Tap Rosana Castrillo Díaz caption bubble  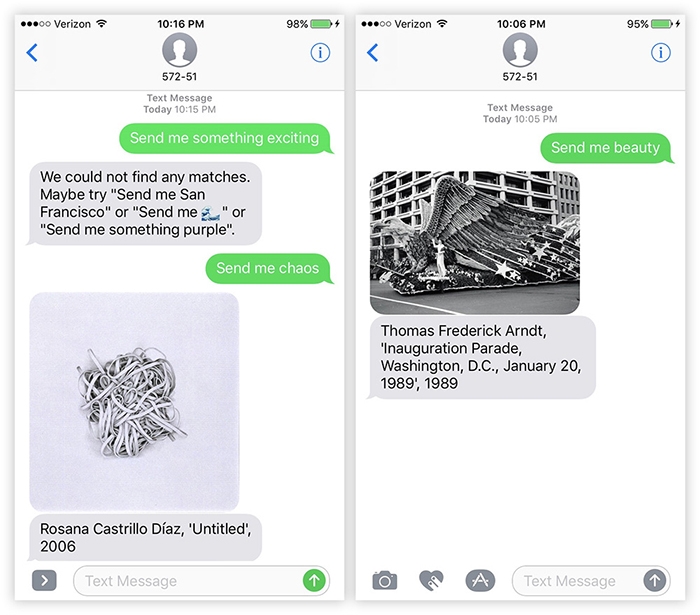[x=145, y=537]
